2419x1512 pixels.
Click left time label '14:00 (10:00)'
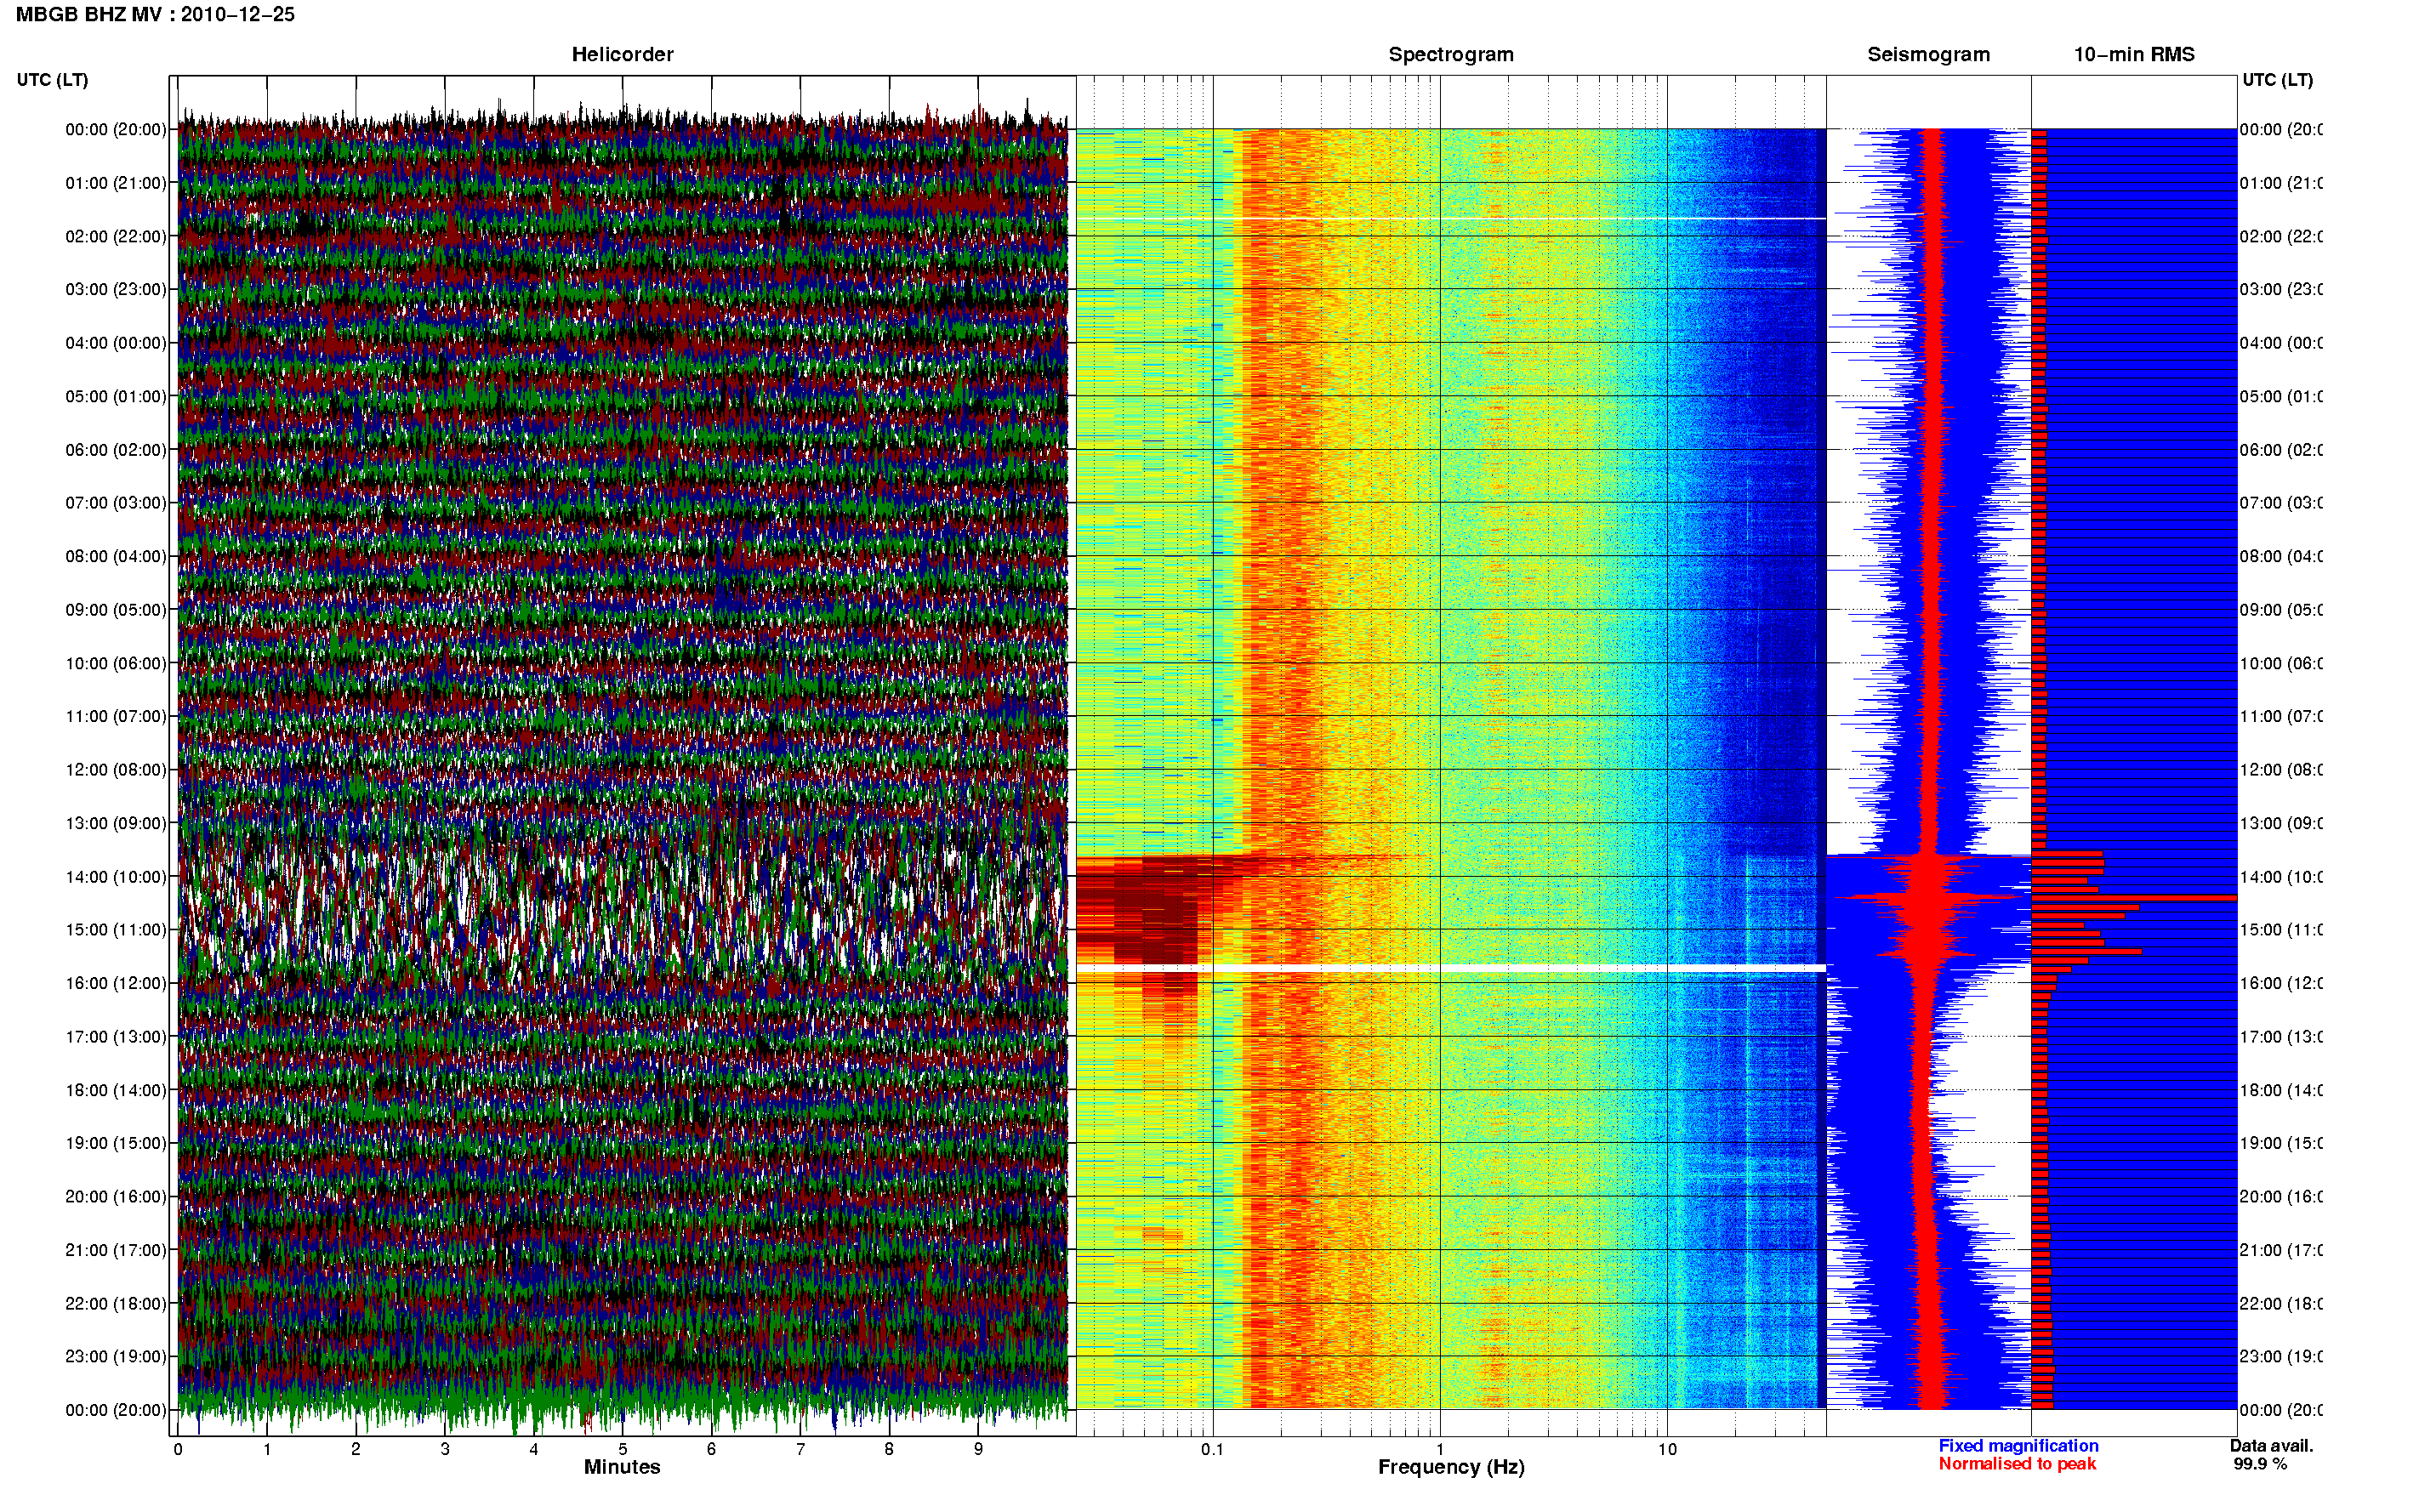point(116,877)
